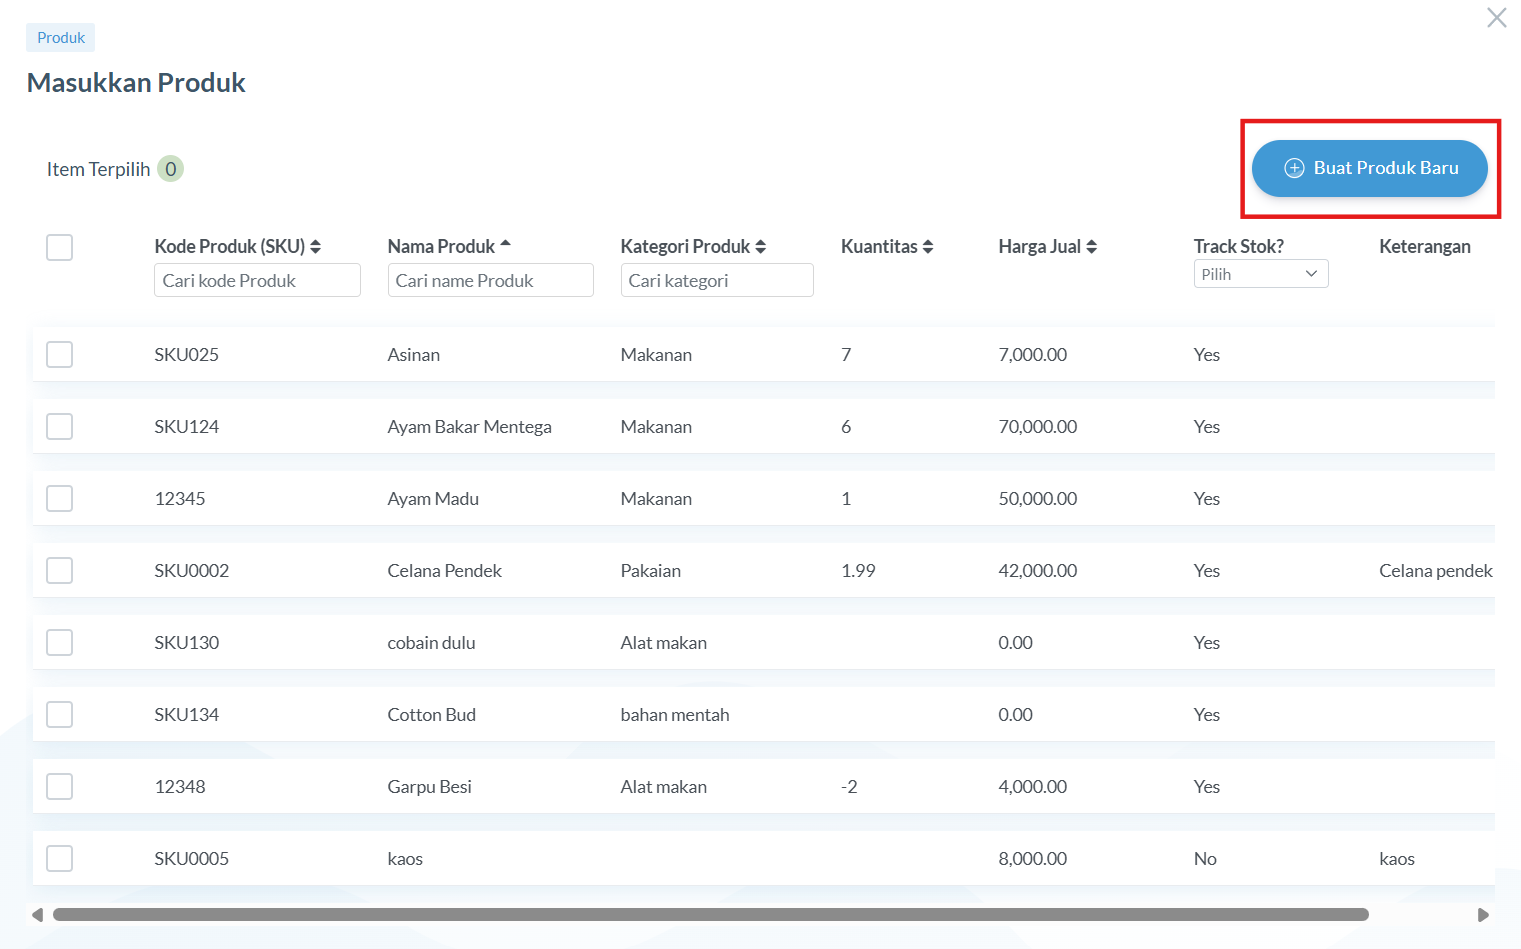Tick the Cotton Bud checkbox
The image size is (1521, 949).
pyautogui.click(x=60, y=715)
